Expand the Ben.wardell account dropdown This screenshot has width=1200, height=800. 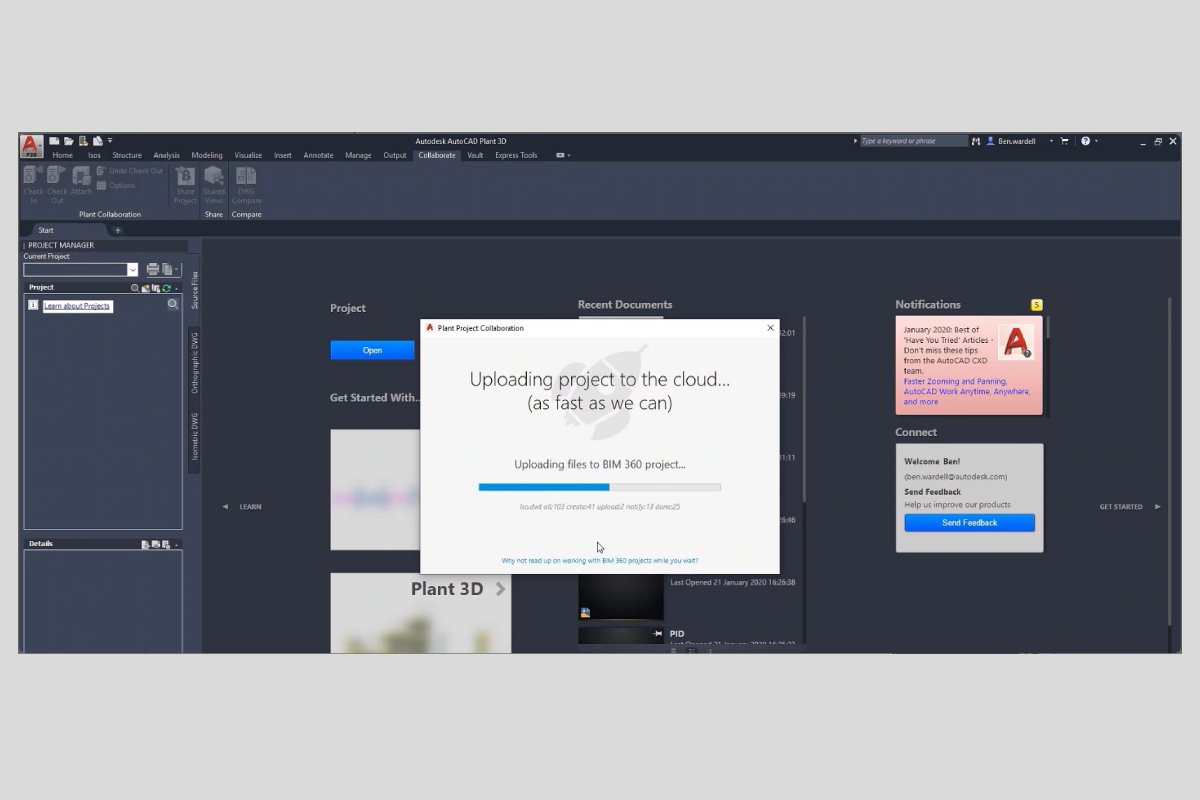coord(1051,141)
